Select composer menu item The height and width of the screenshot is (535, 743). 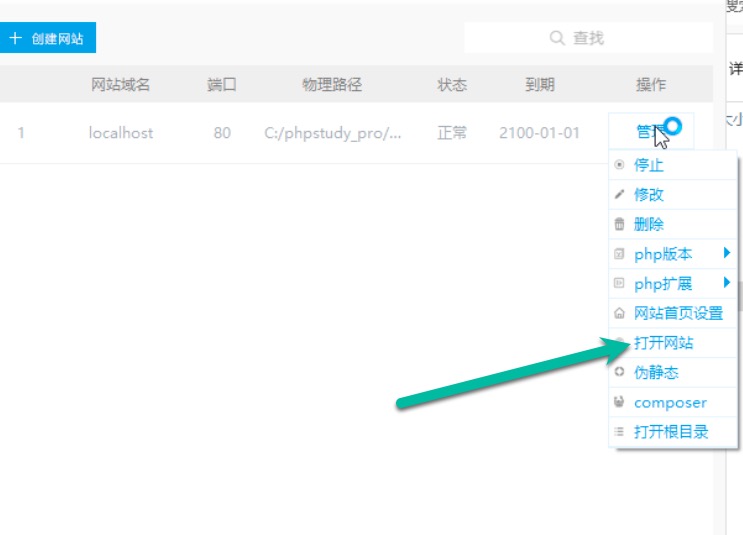click(x=673, y=402)
